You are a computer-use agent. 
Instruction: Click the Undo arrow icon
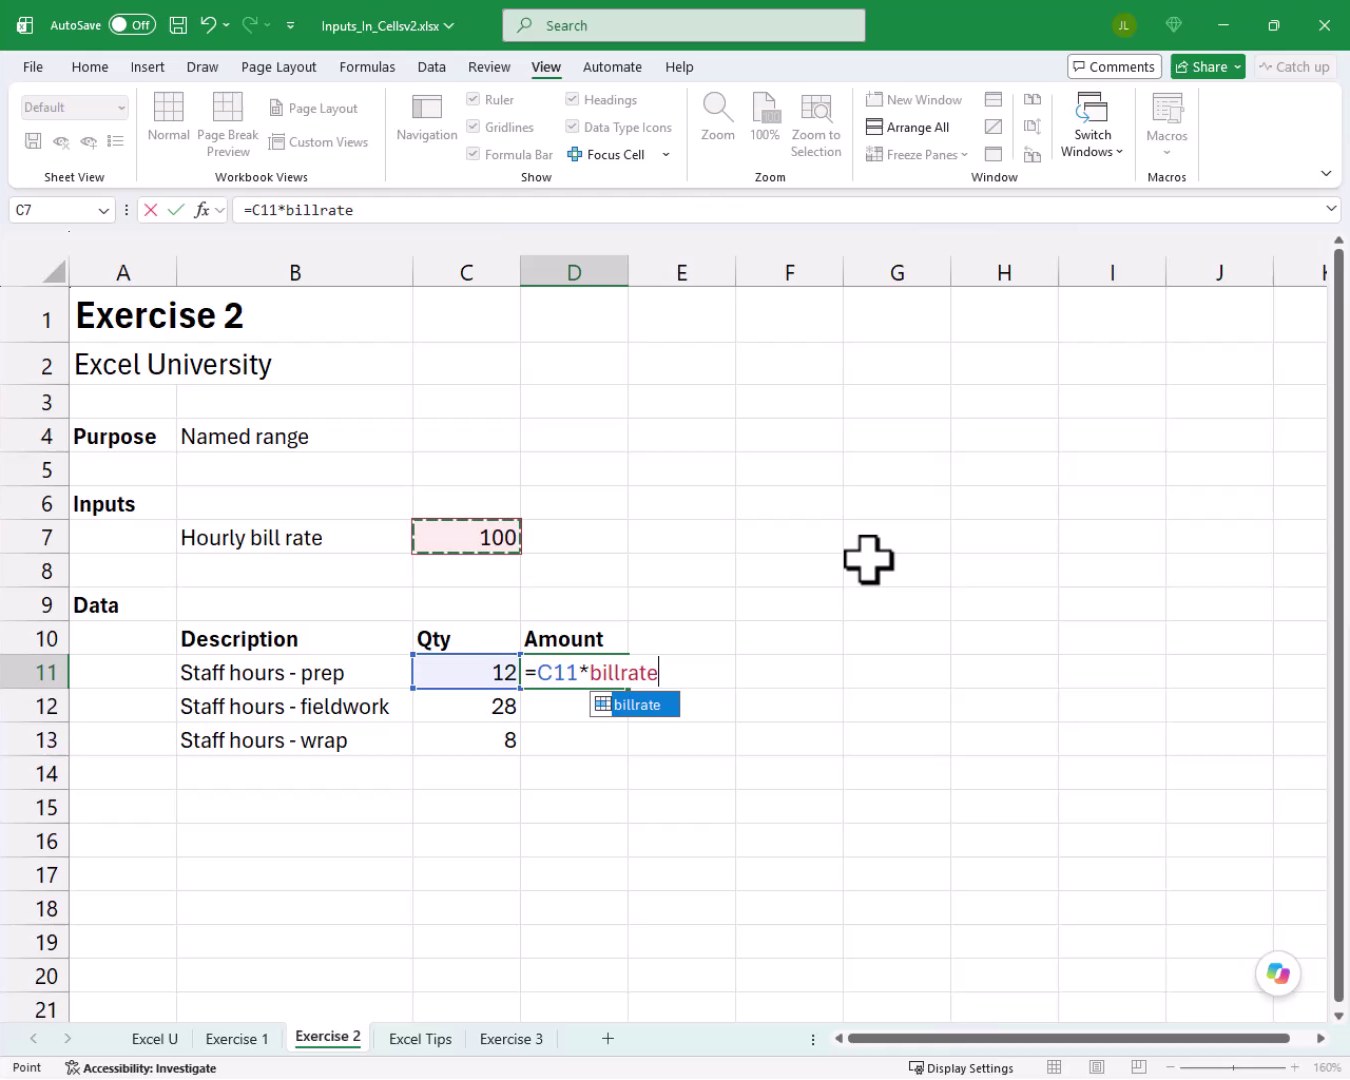pyautogui.click(x=208, y=25)
